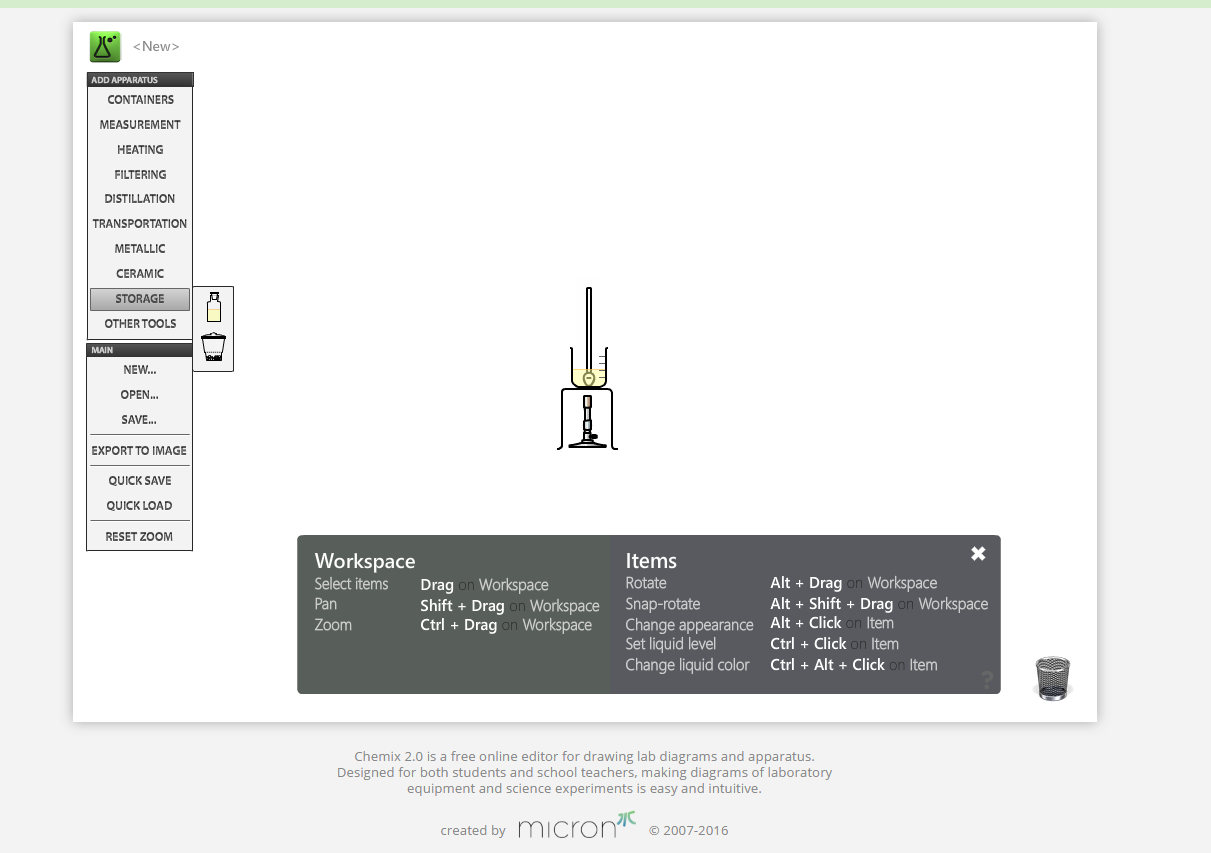Click Export to Image
This screenshot has height=853, width=1211.
[x=140, y=451]
